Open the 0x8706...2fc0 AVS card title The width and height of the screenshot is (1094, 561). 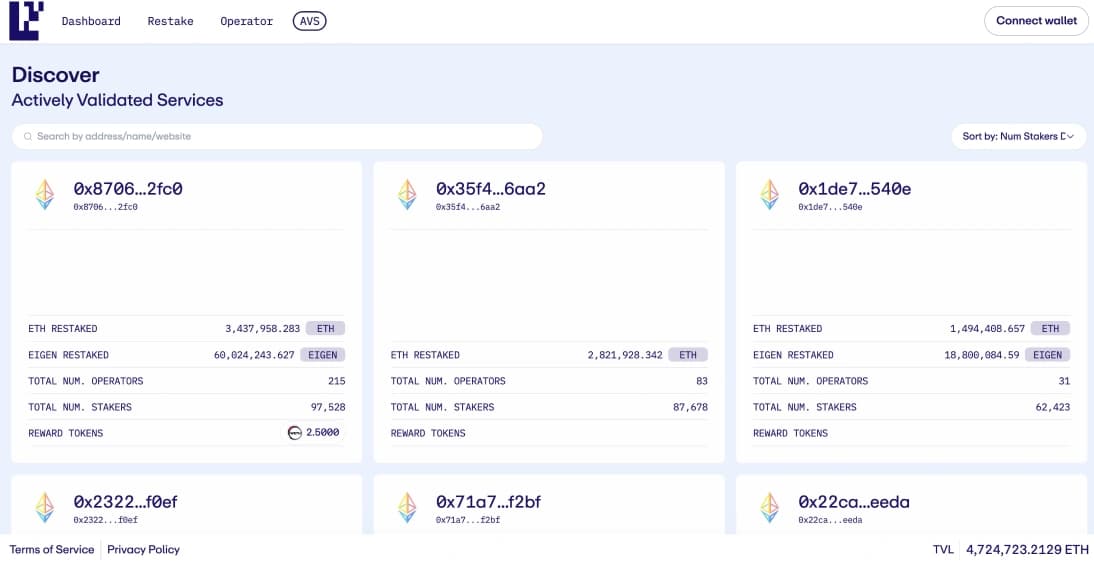pyautogui.click(x=128, y=189)
